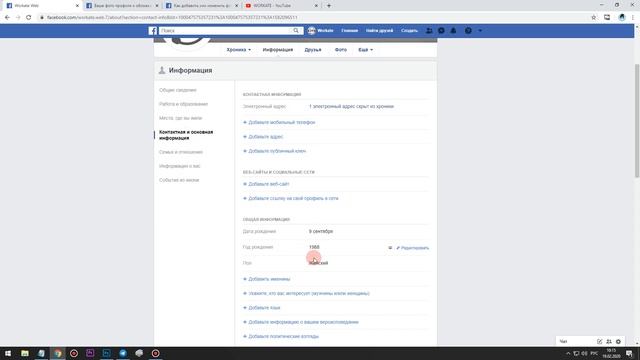Open the chat settings gear icon

[618, 342]
